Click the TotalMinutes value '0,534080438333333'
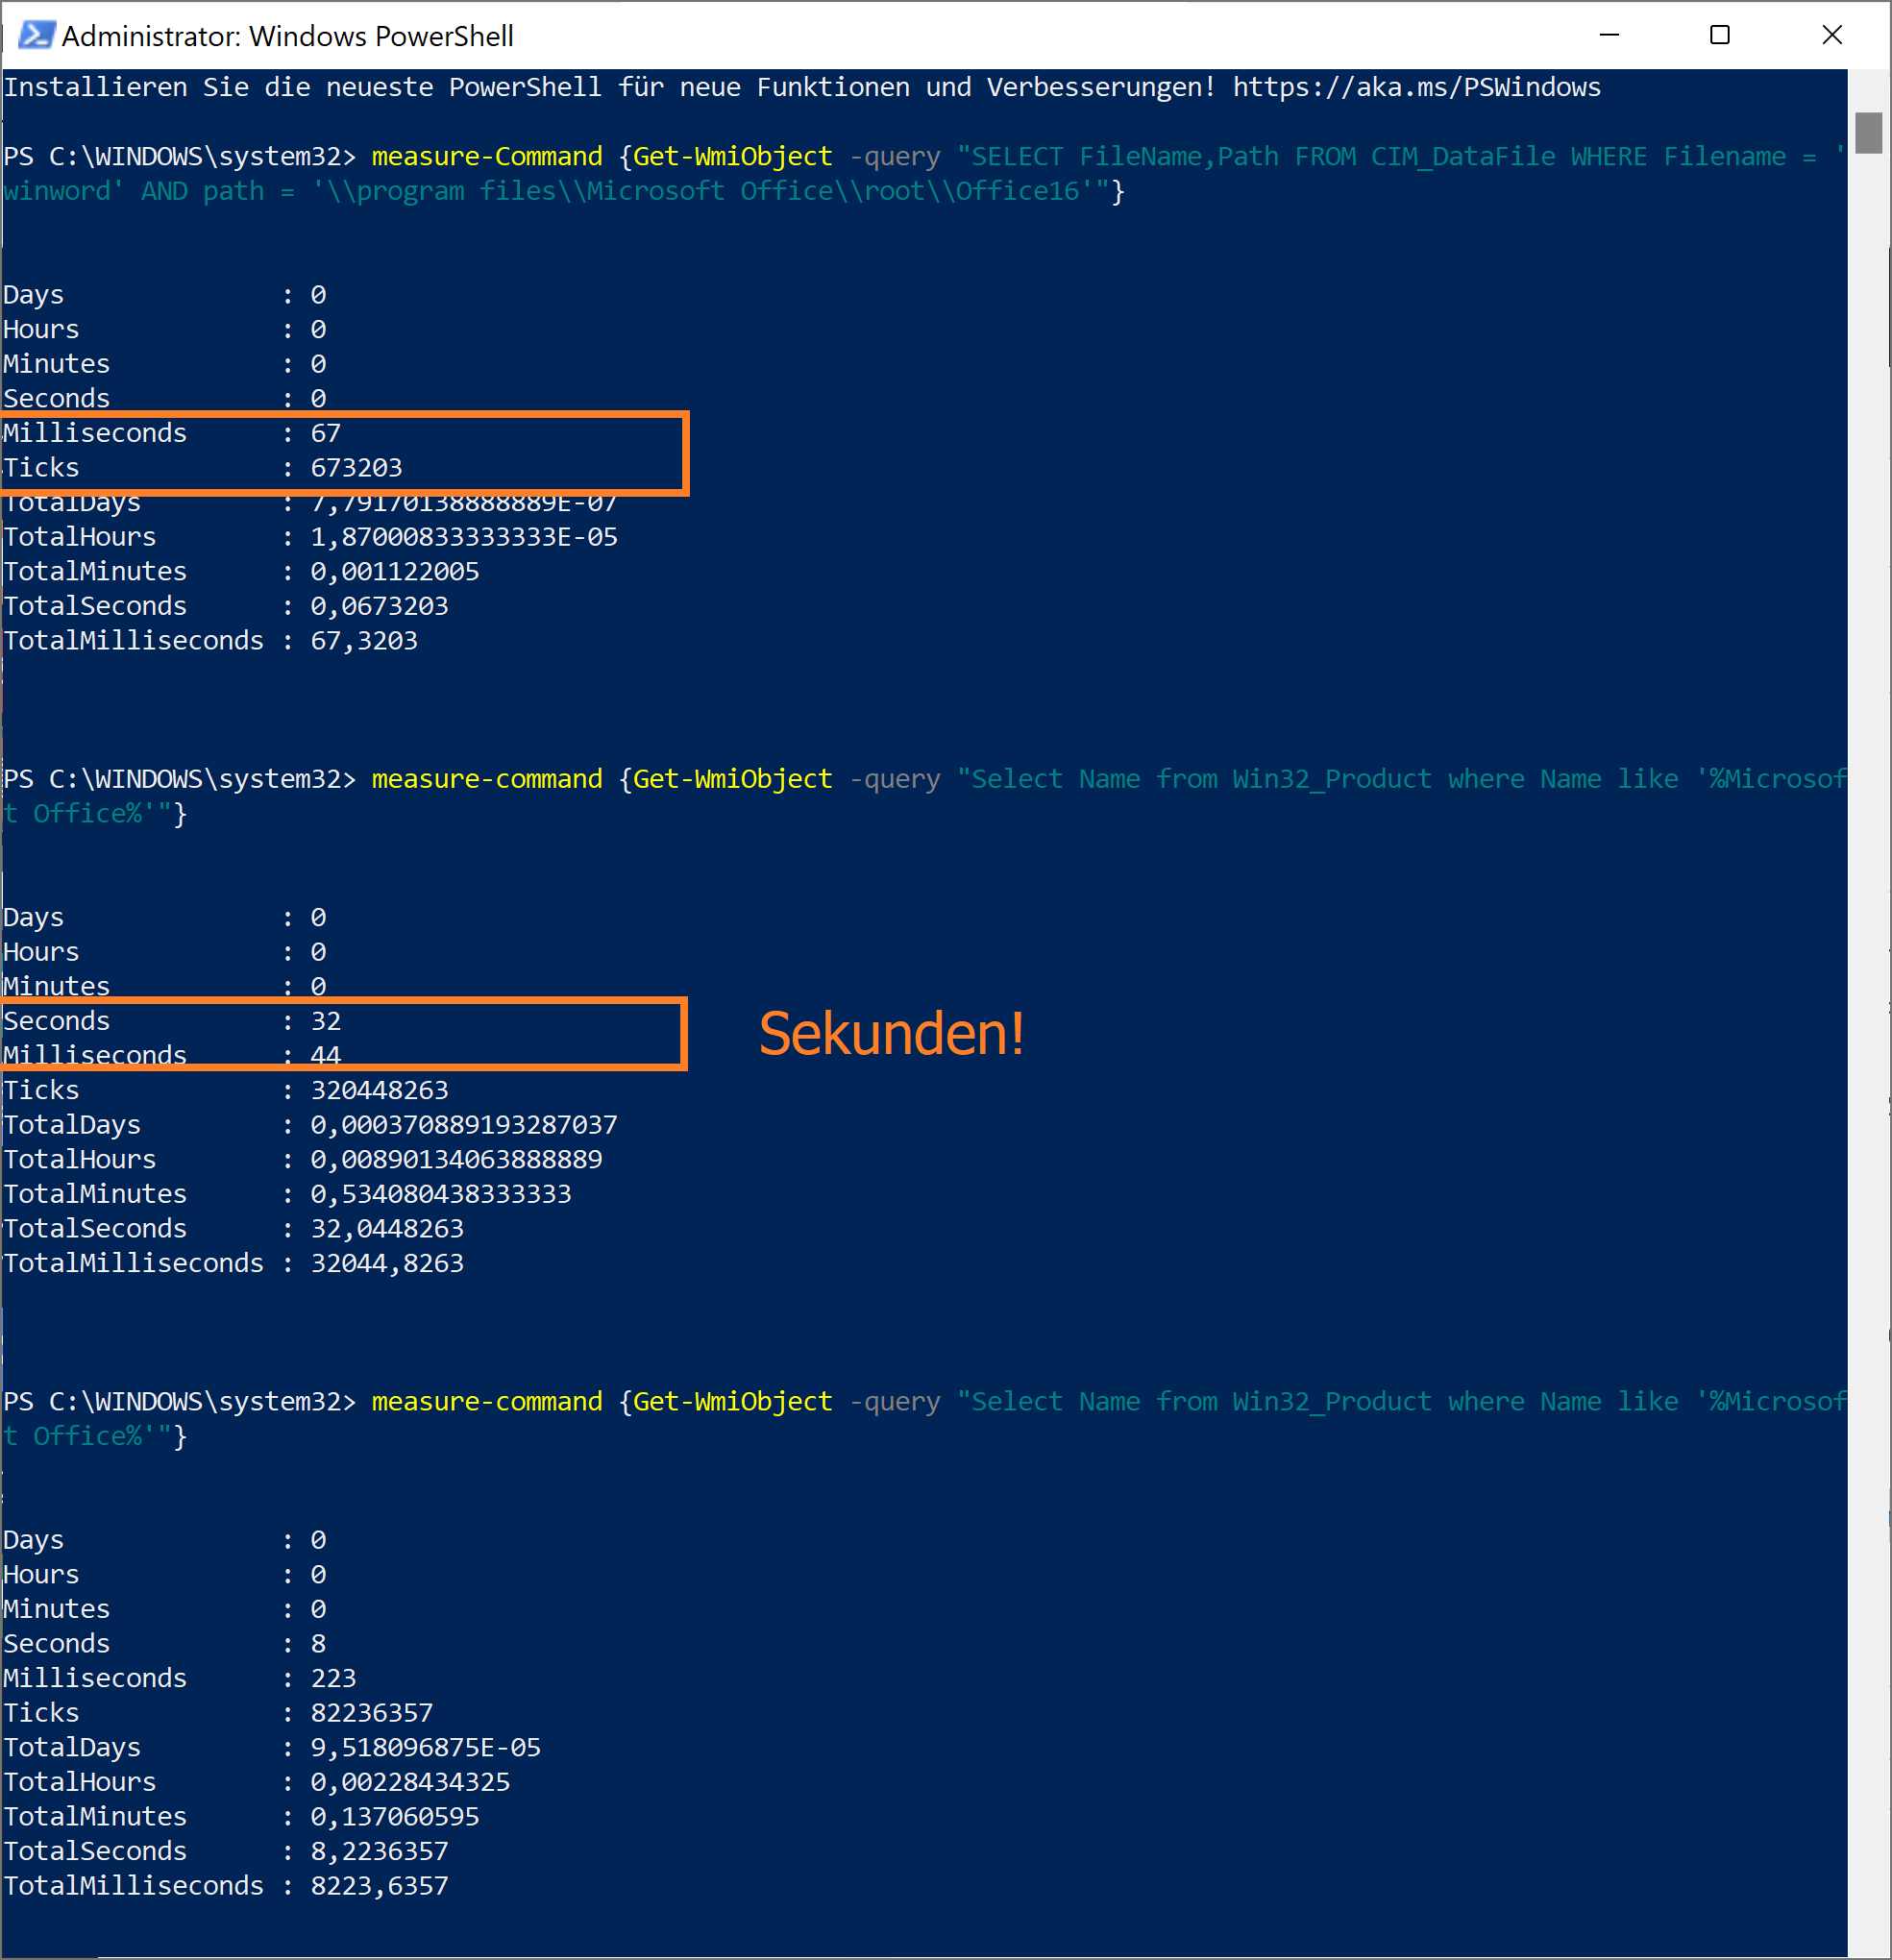Image resolution: width=1892 pixels, height=1960 pixels. tap(441, 1194)
